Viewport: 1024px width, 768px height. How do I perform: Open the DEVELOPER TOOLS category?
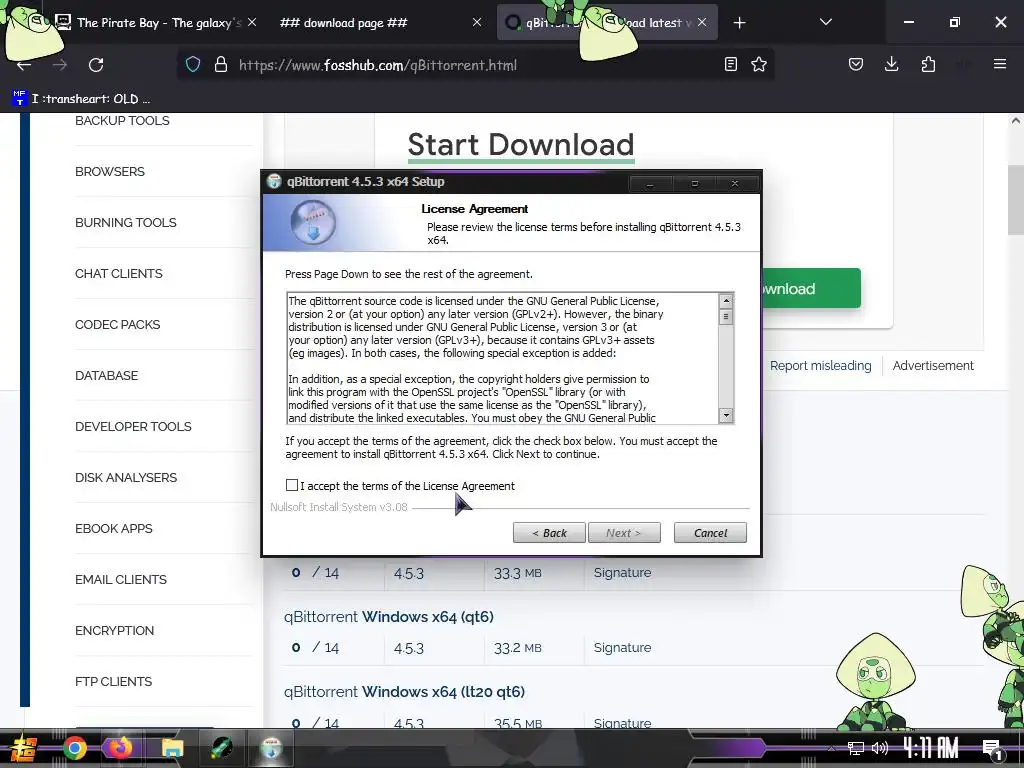[x=133, y=426]
